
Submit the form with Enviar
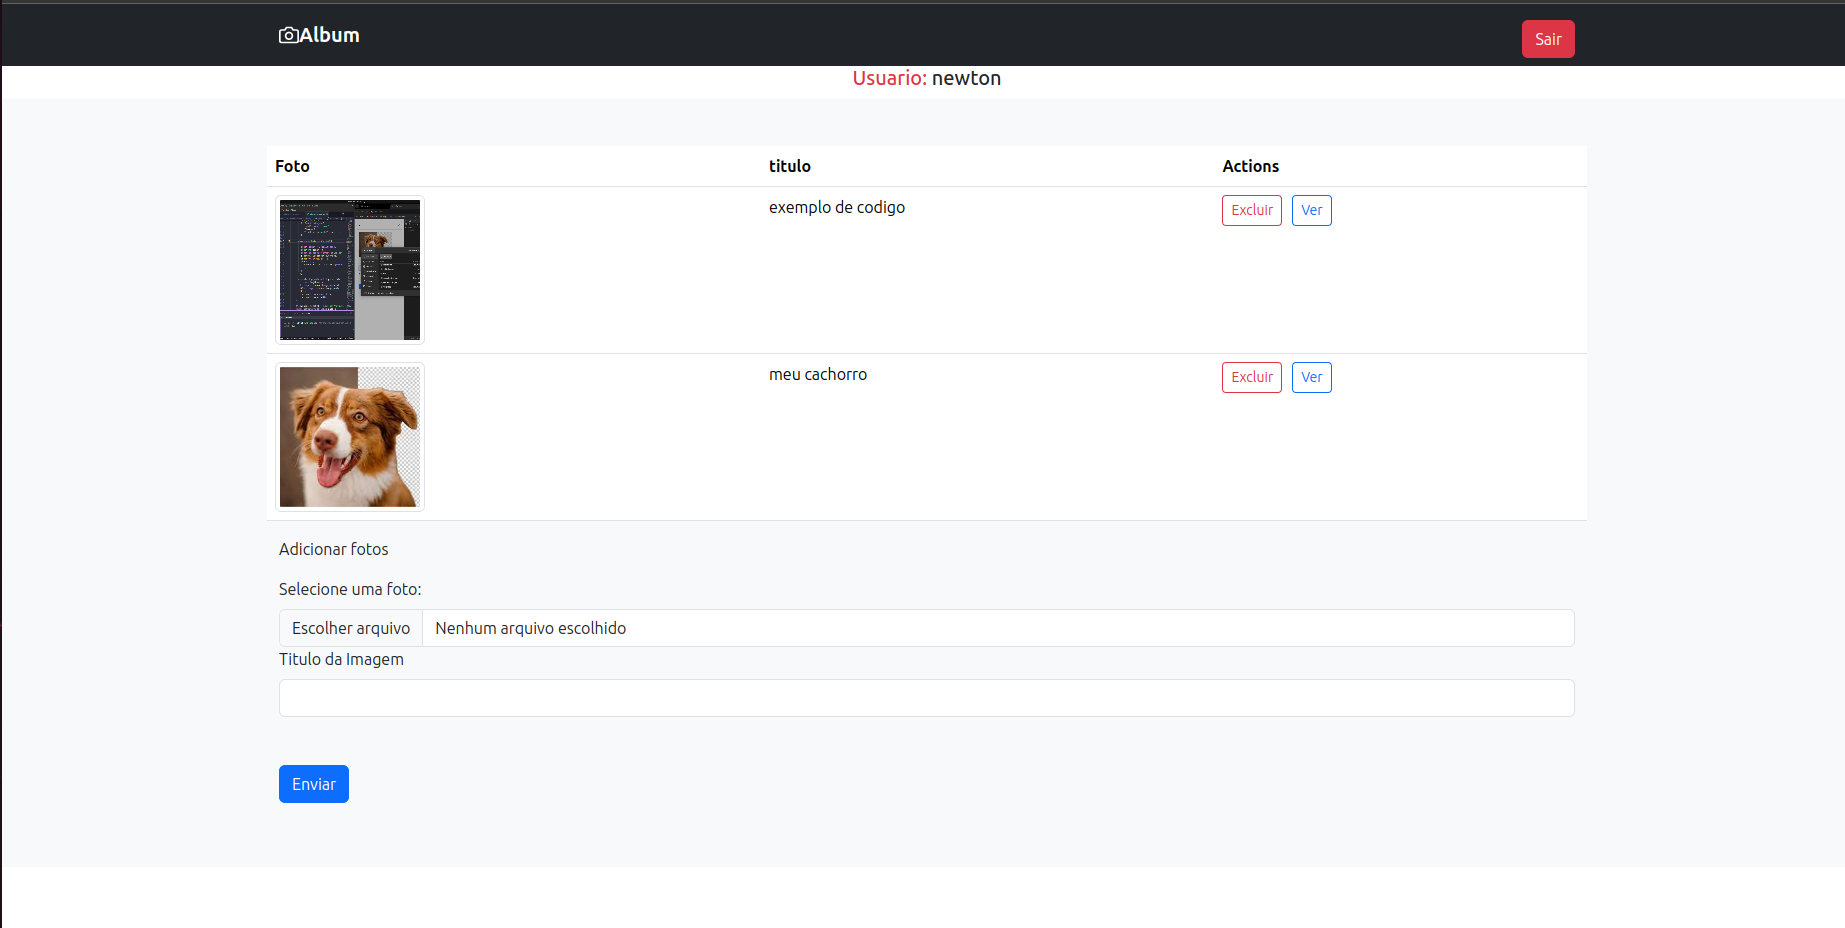pos(313,784)
